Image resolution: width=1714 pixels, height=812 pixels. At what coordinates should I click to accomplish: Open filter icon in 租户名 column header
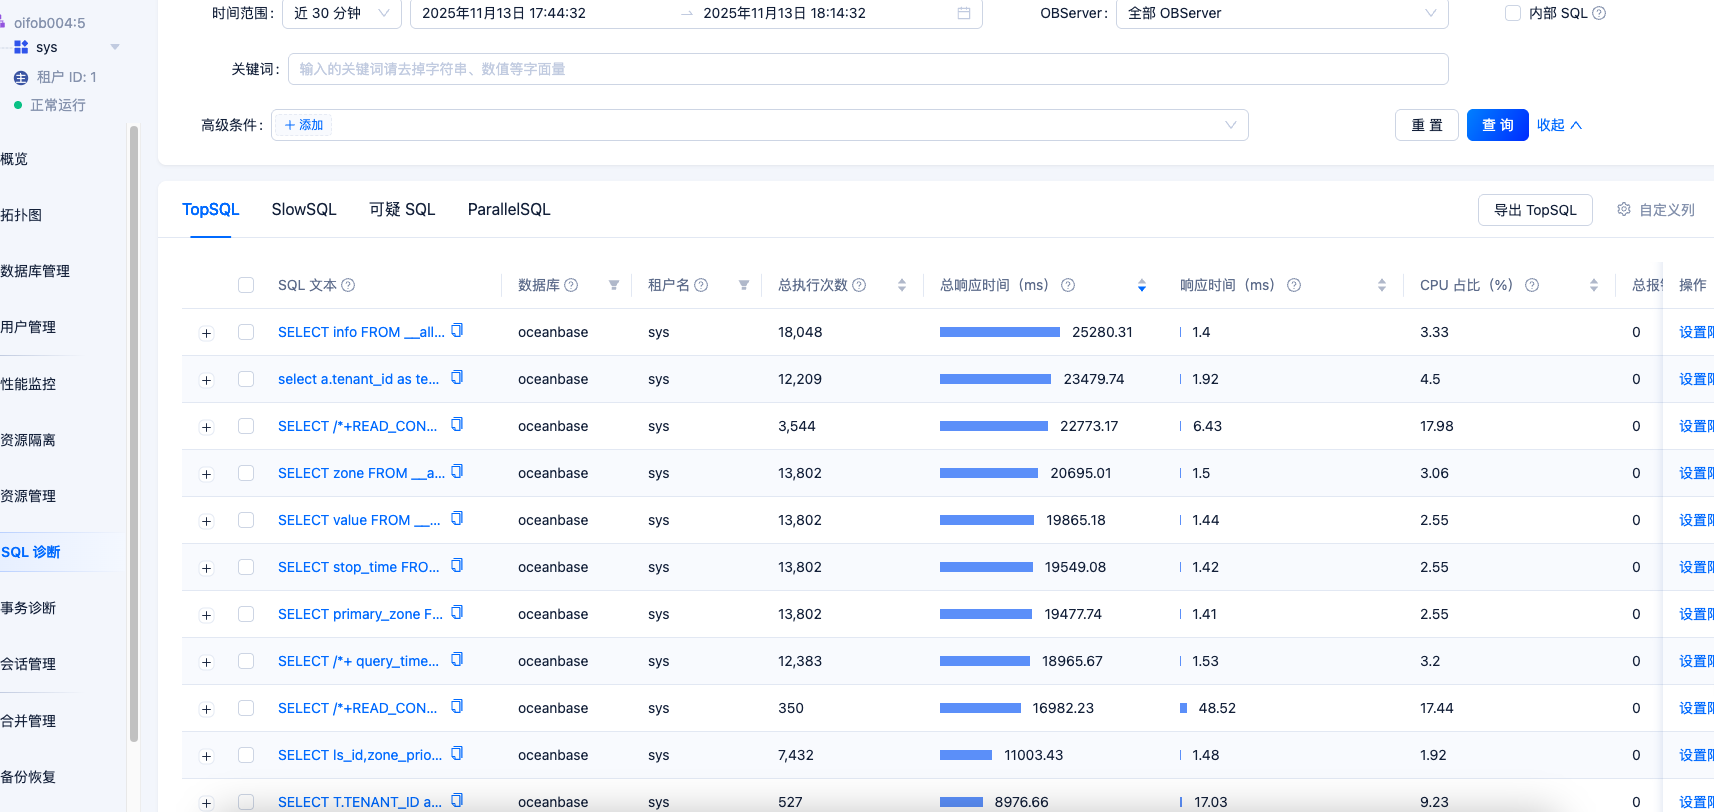pos(744,285)
